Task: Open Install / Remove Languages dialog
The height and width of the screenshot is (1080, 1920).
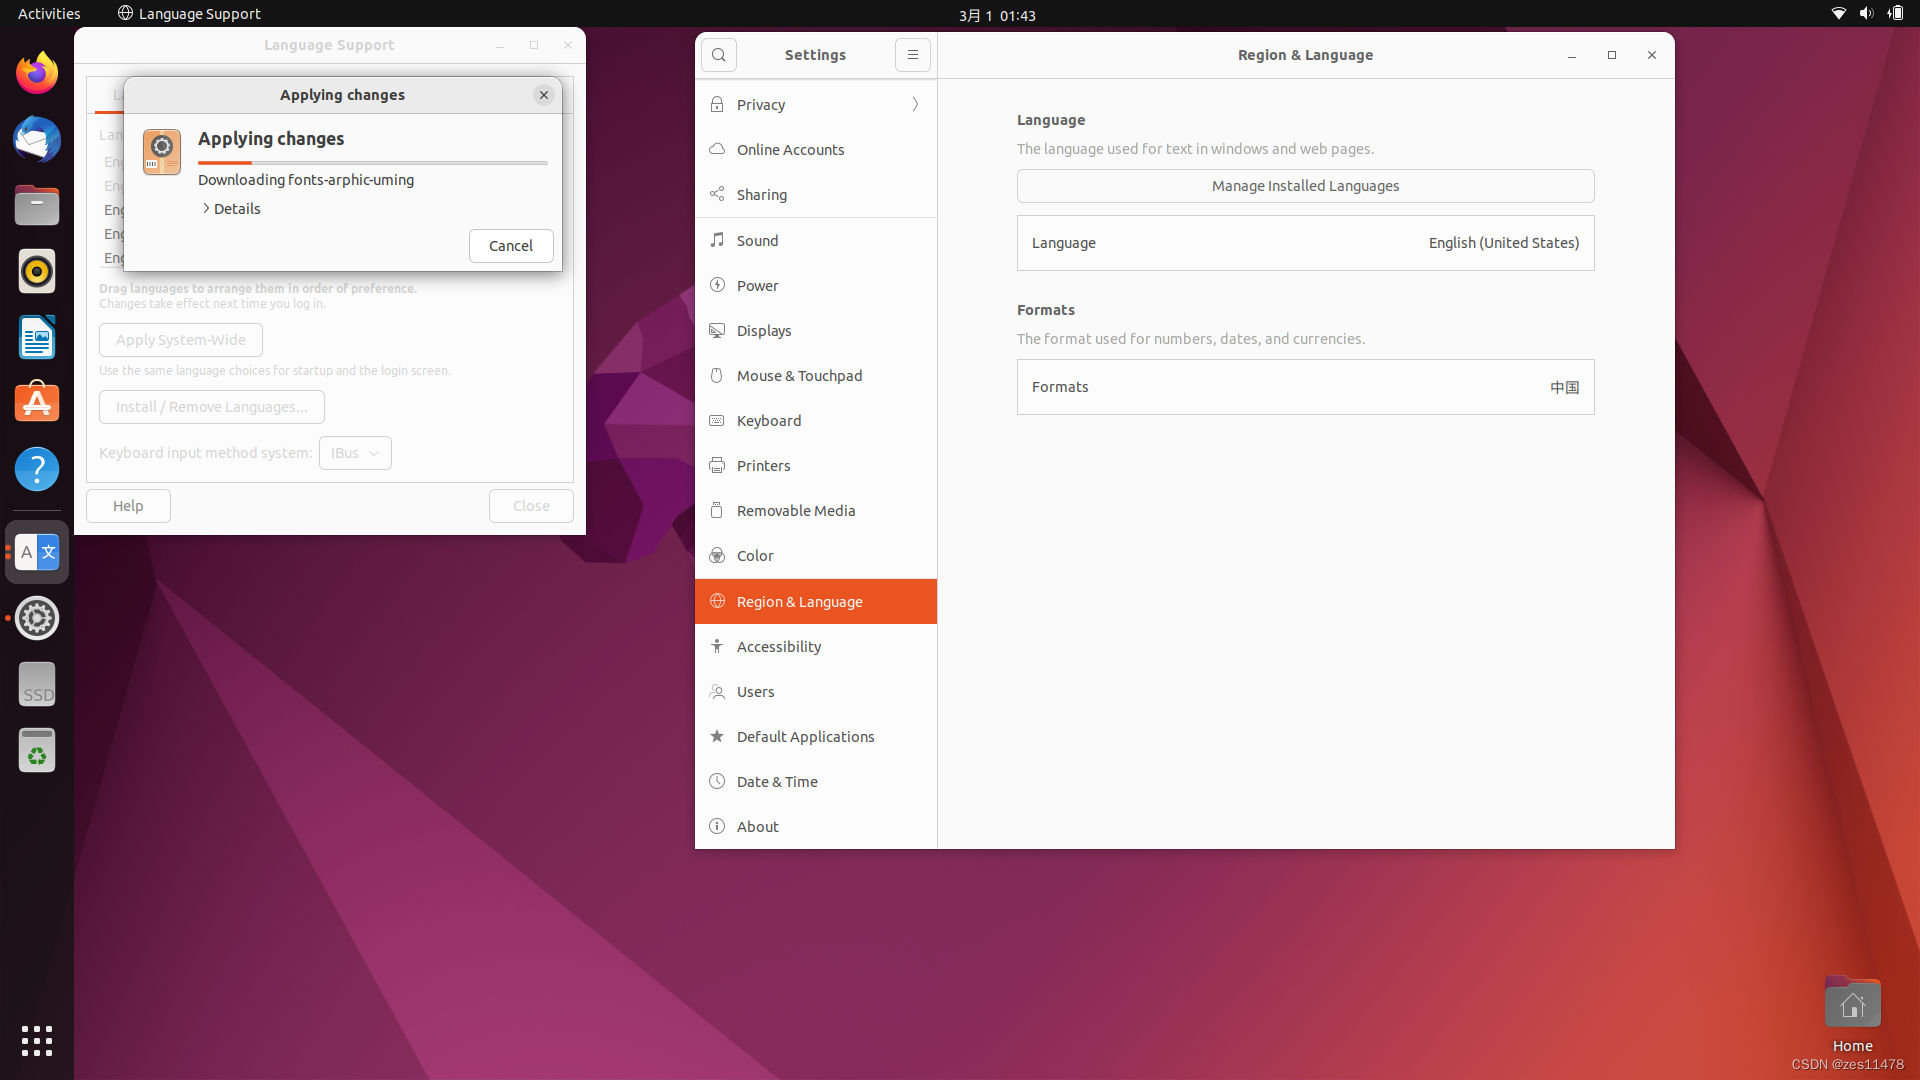Action: click(x=211, y=407)
